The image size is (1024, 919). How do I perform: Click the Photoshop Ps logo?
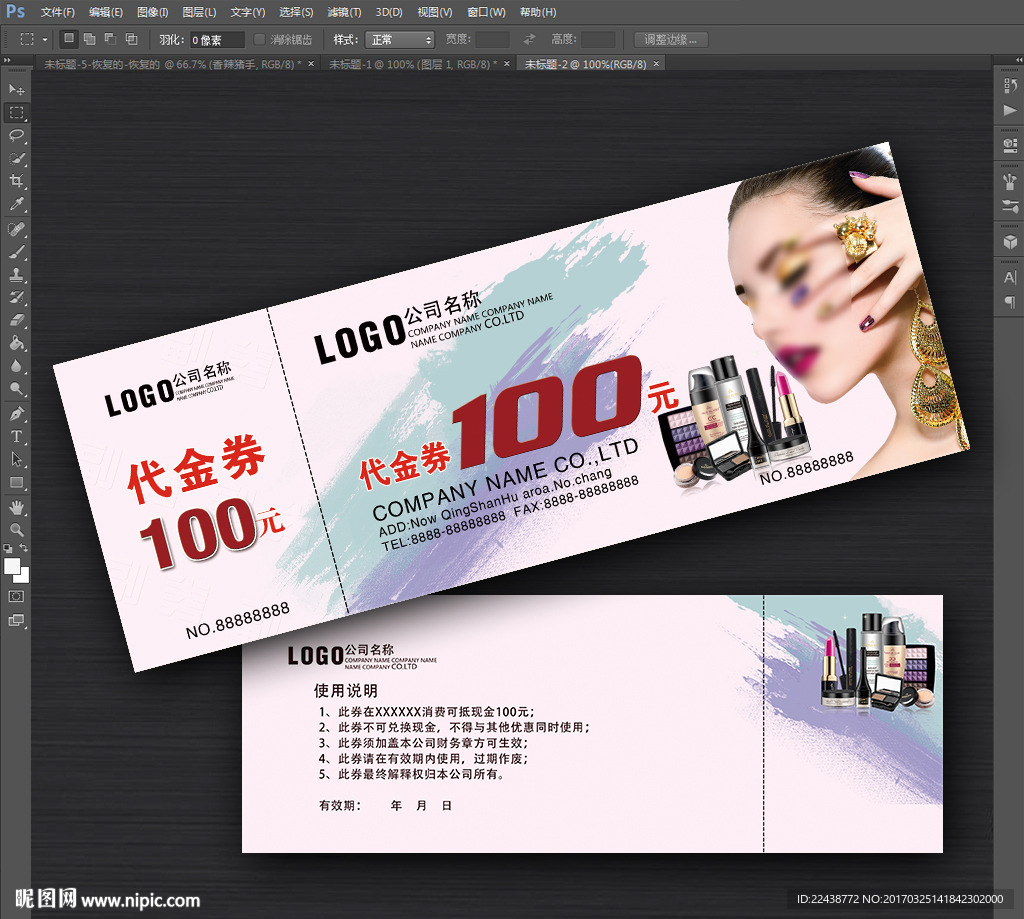tap(16, 12)
